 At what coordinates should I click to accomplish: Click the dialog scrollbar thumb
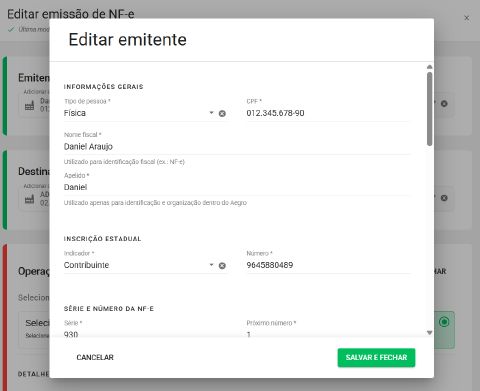pos(429,109)
